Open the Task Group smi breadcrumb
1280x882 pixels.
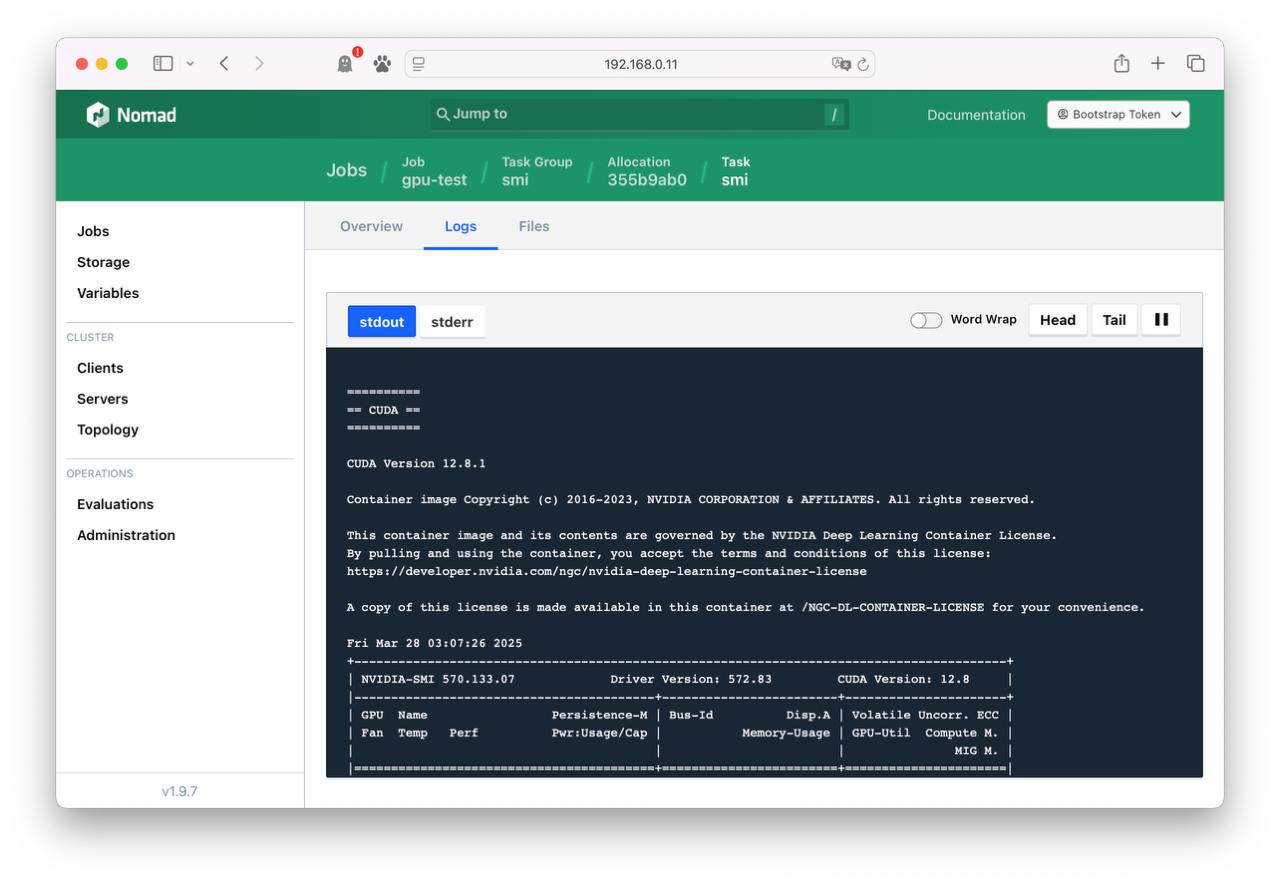[537, 171]
